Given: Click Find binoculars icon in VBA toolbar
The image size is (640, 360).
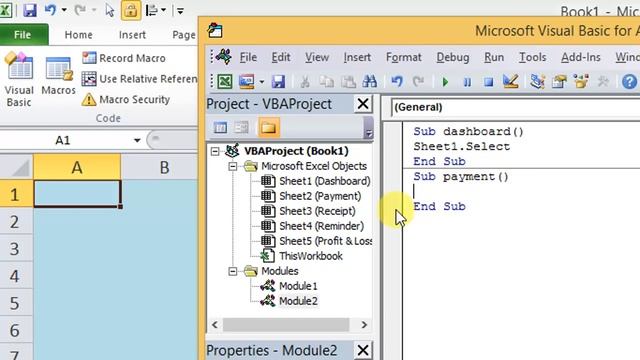Looking at the screenshot, I should coord(369,82).
